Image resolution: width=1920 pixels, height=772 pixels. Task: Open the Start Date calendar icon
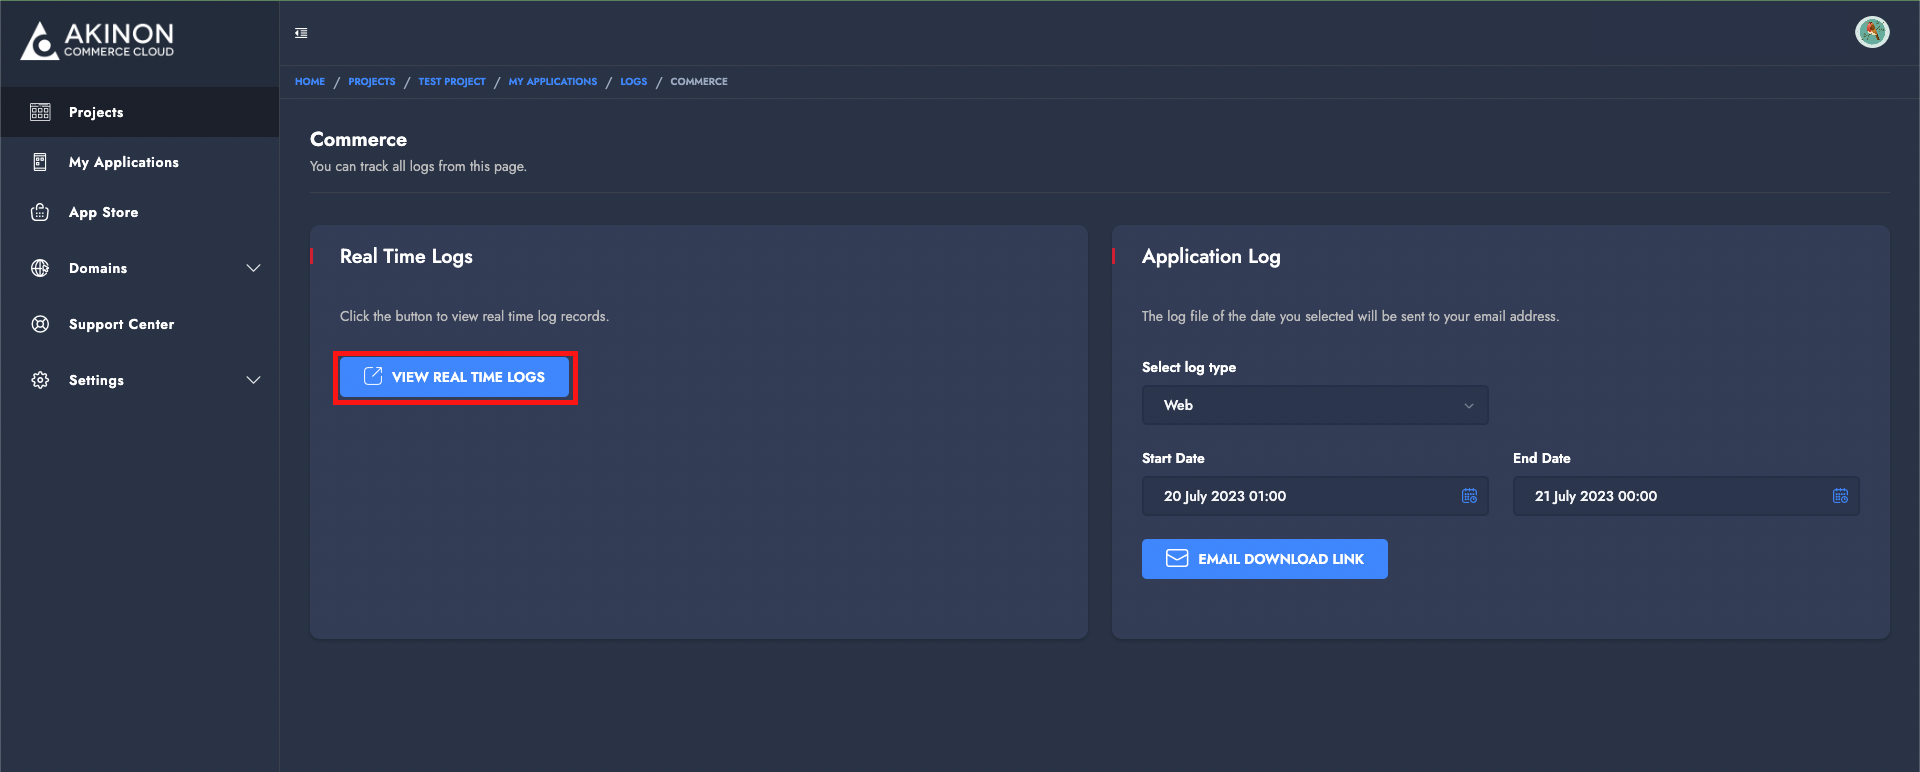pyautogui.click(x=1469, y=496)
